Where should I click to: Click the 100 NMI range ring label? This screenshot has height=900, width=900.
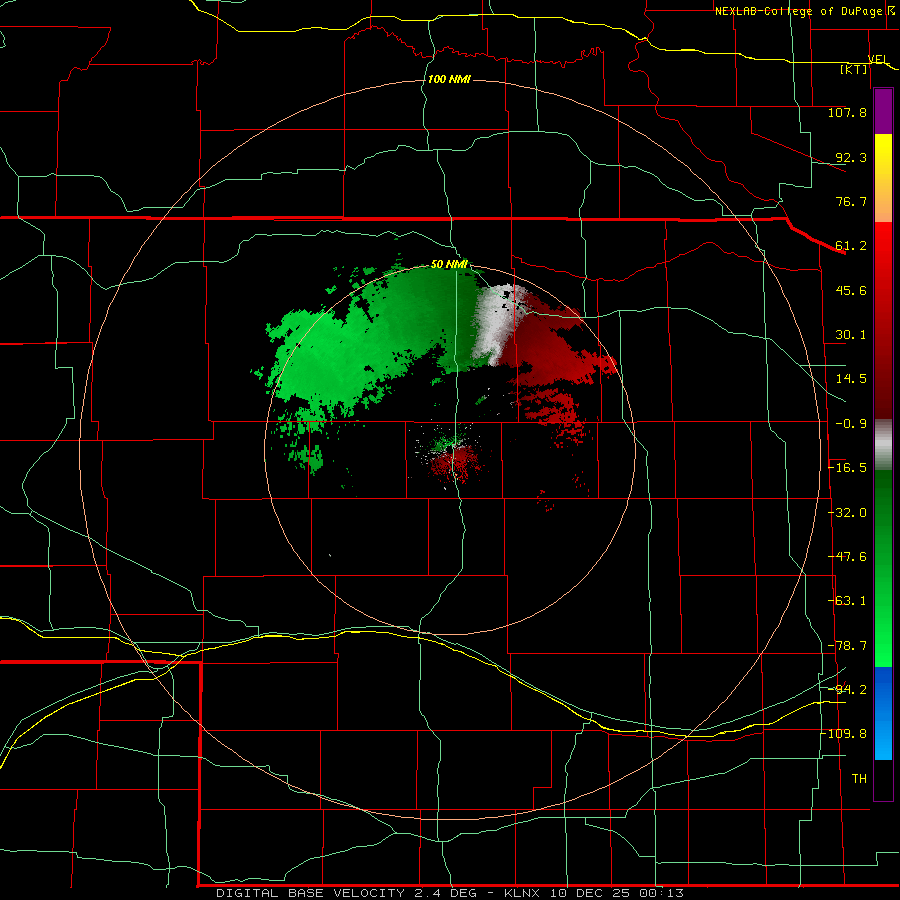tap(449, 79)
